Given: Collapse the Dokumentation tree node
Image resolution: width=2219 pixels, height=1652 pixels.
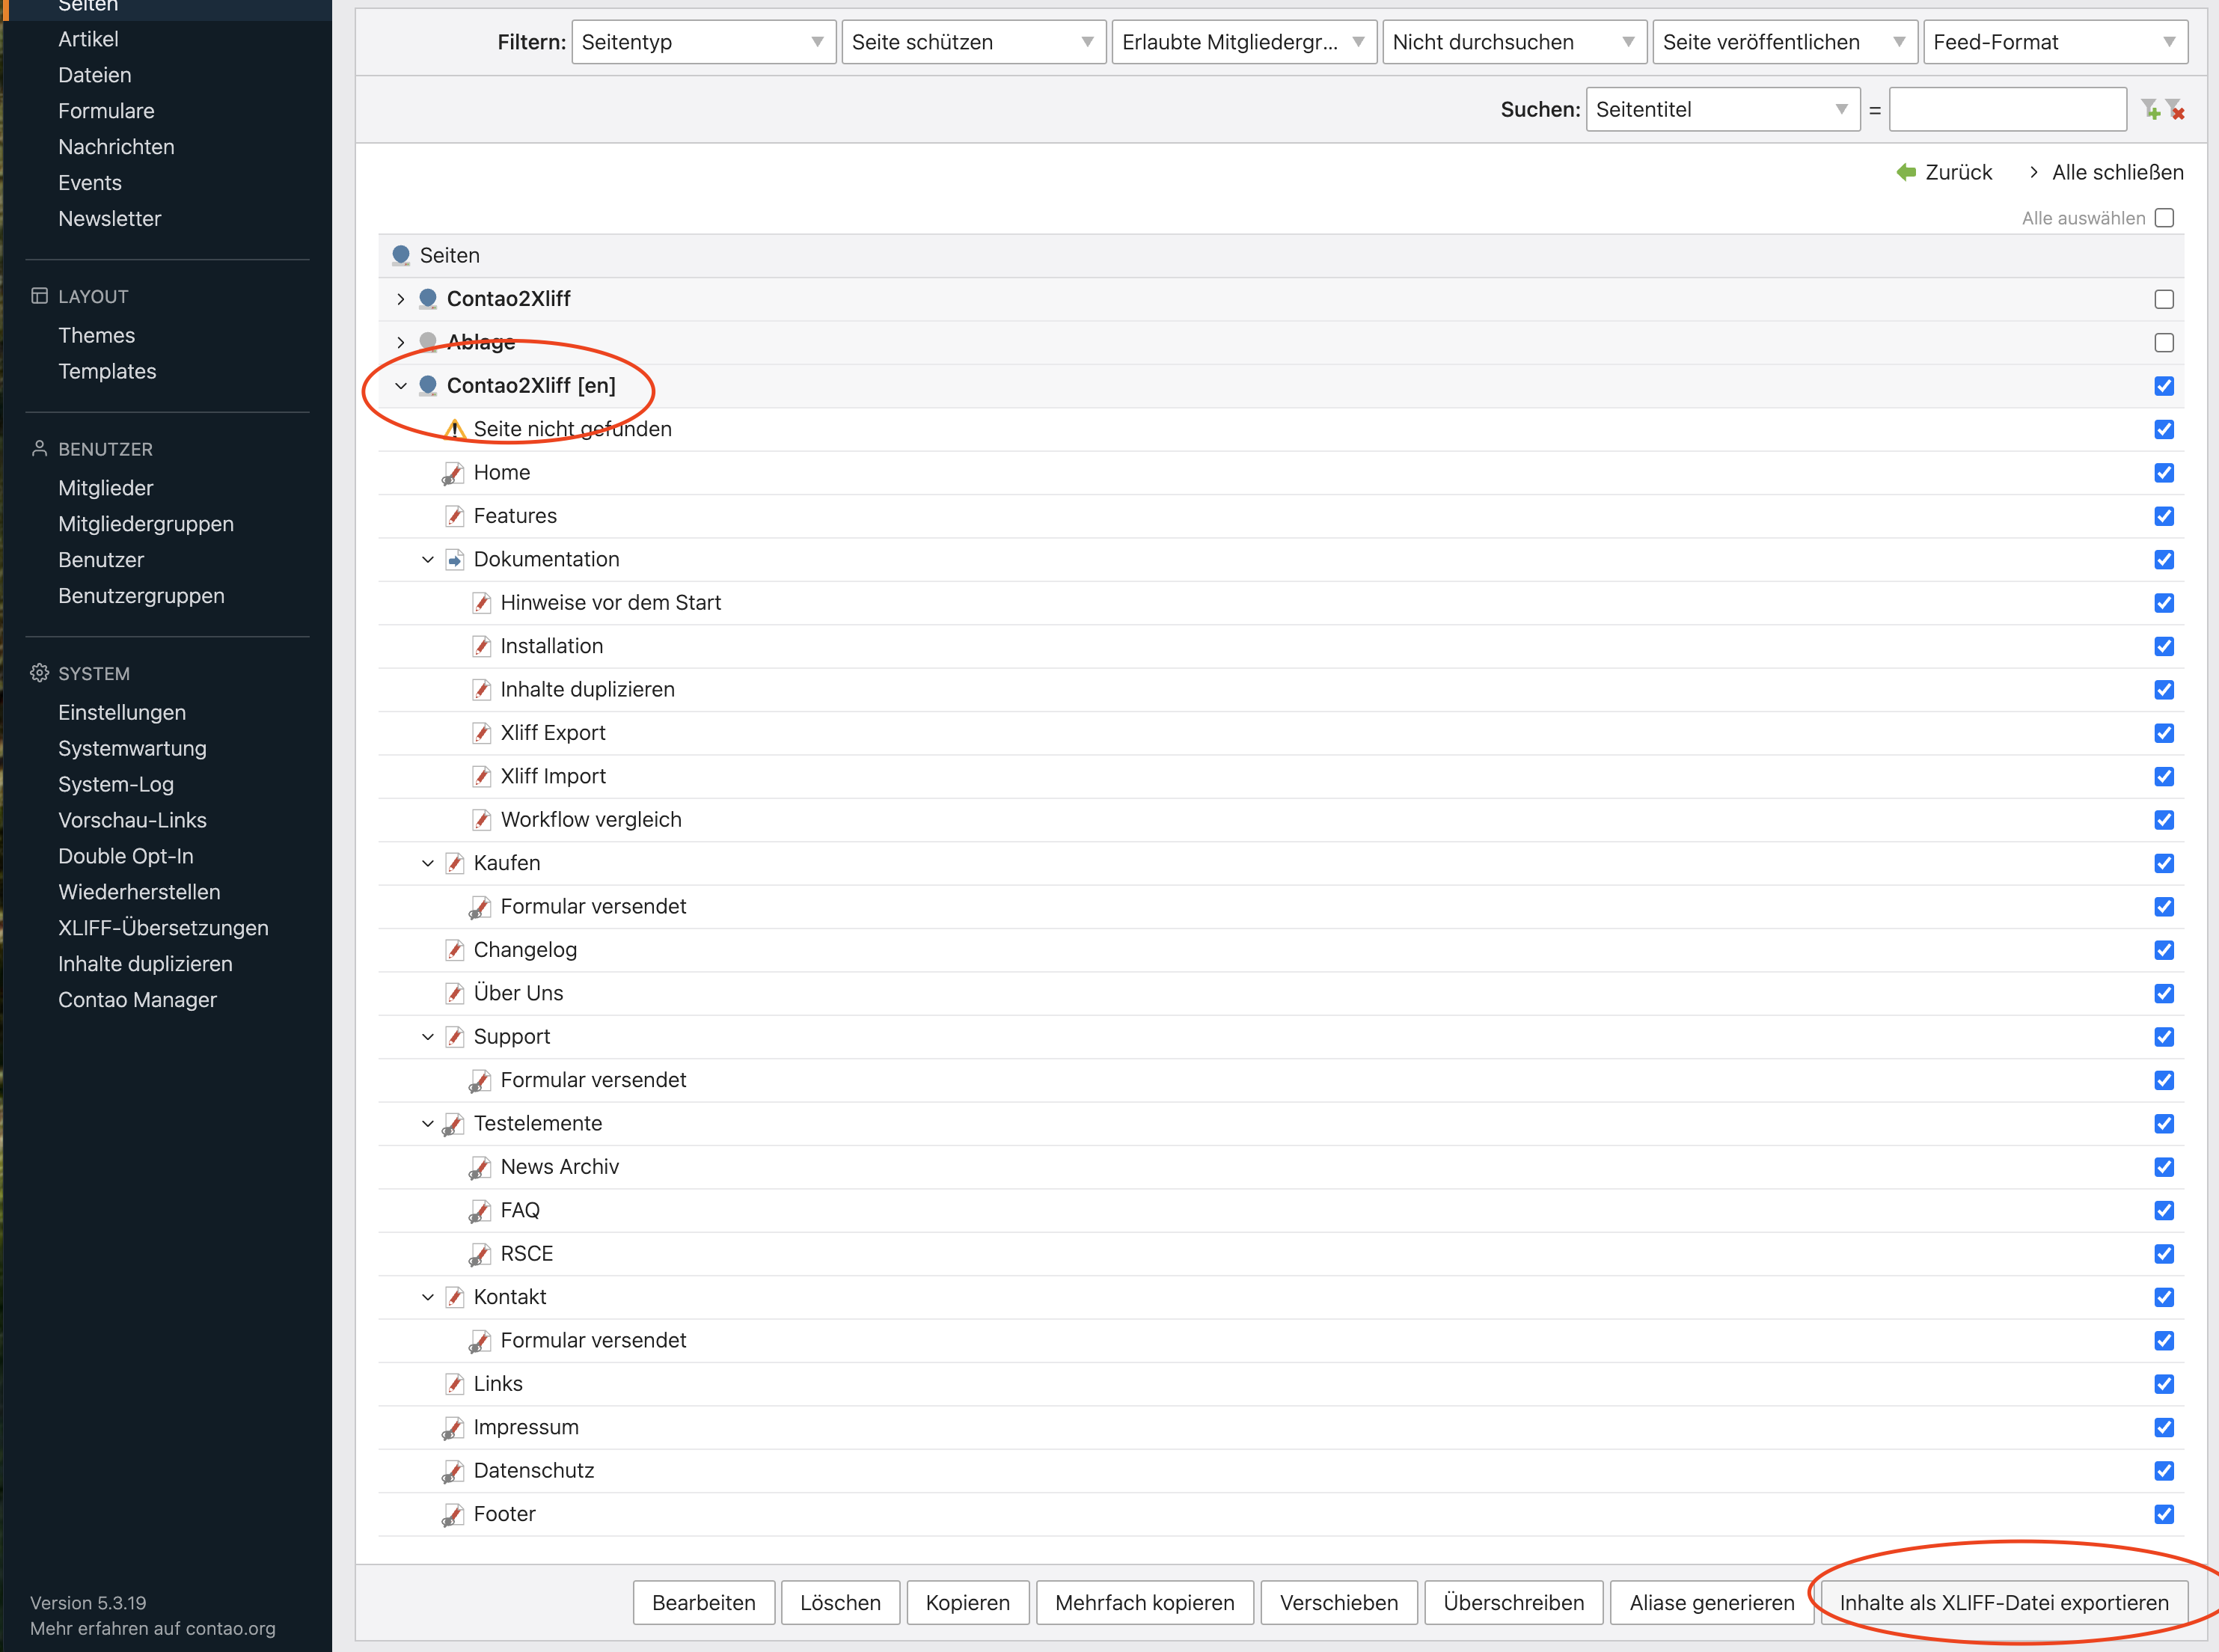Looking at the screenshot, I should click(428, 560).
